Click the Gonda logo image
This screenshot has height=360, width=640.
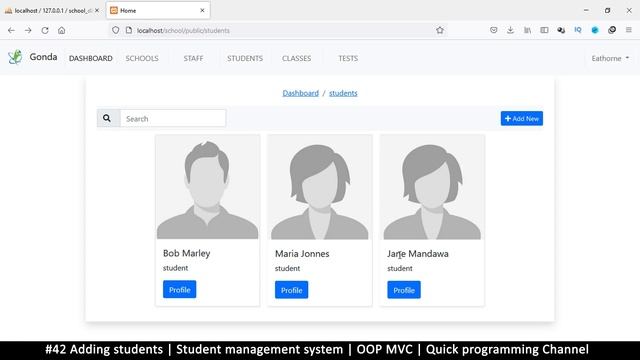(15, 57)
